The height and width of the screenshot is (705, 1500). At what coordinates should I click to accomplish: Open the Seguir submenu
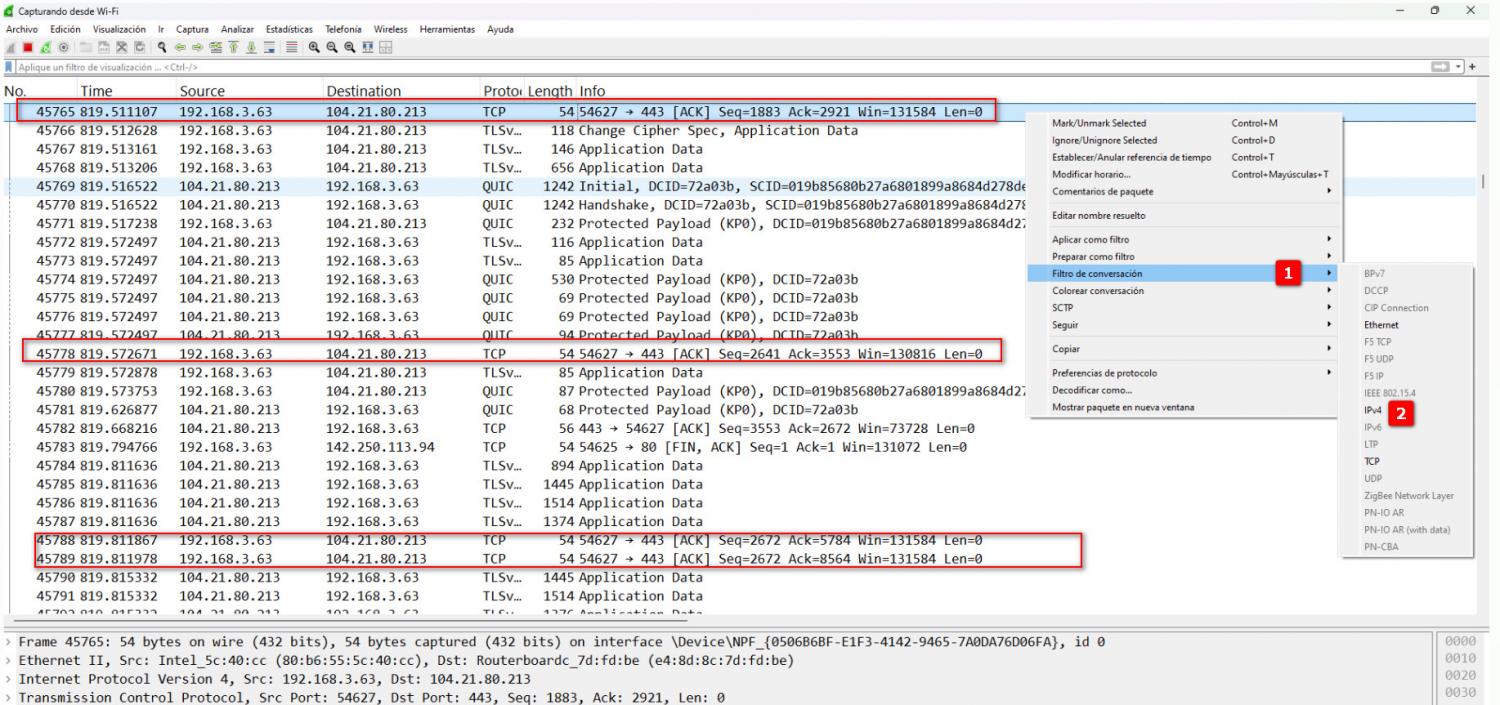tap(1065, 325)
